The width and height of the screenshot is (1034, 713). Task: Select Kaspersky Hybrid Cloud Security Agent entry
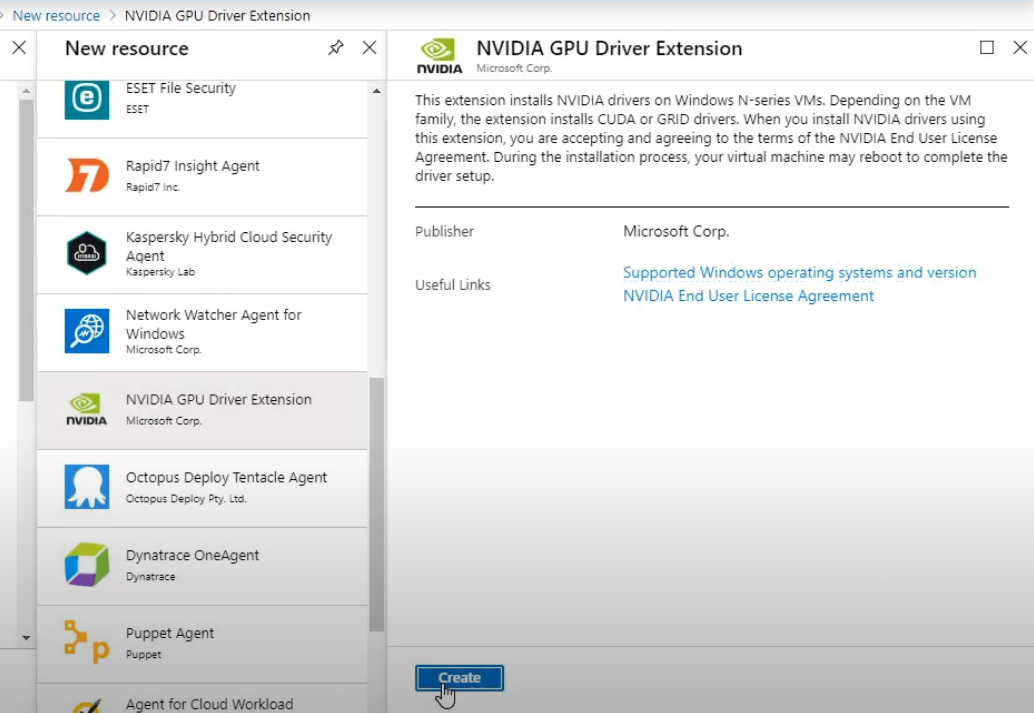pyautogui.click(x=202, y=255)
